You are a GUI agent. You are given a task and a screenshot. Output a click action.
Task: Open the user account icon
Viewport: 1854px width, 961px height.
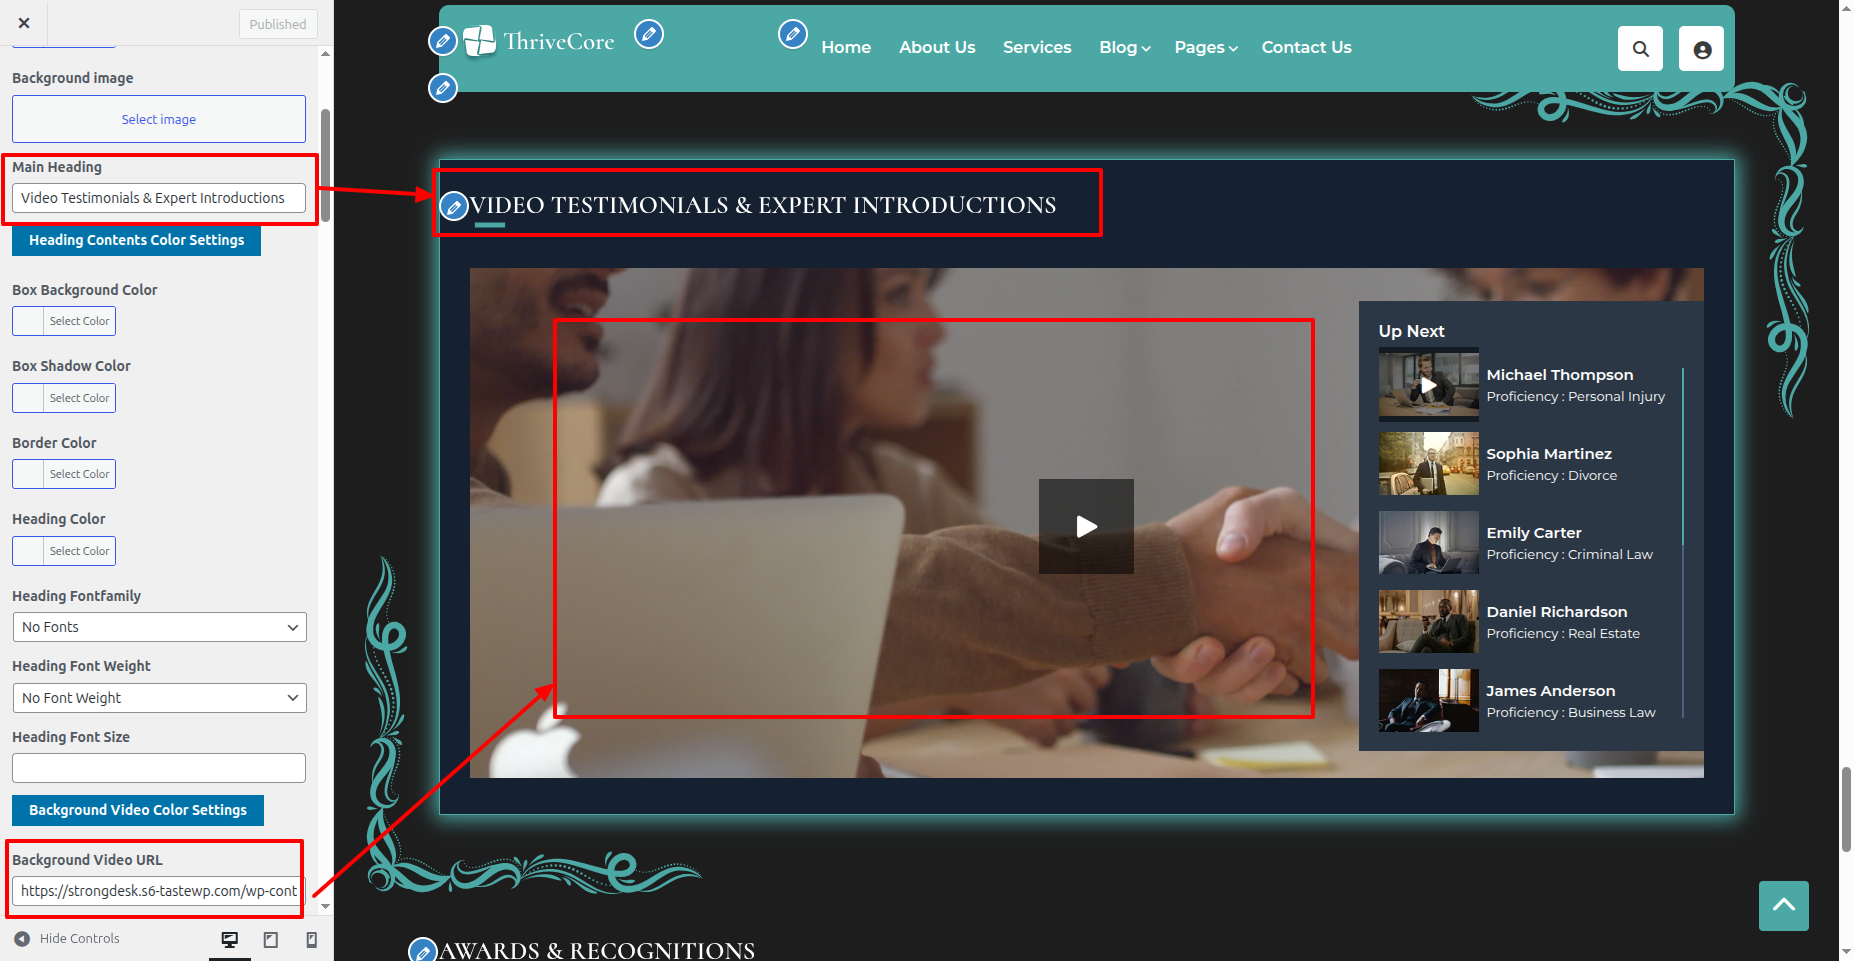click(1701, 49)
